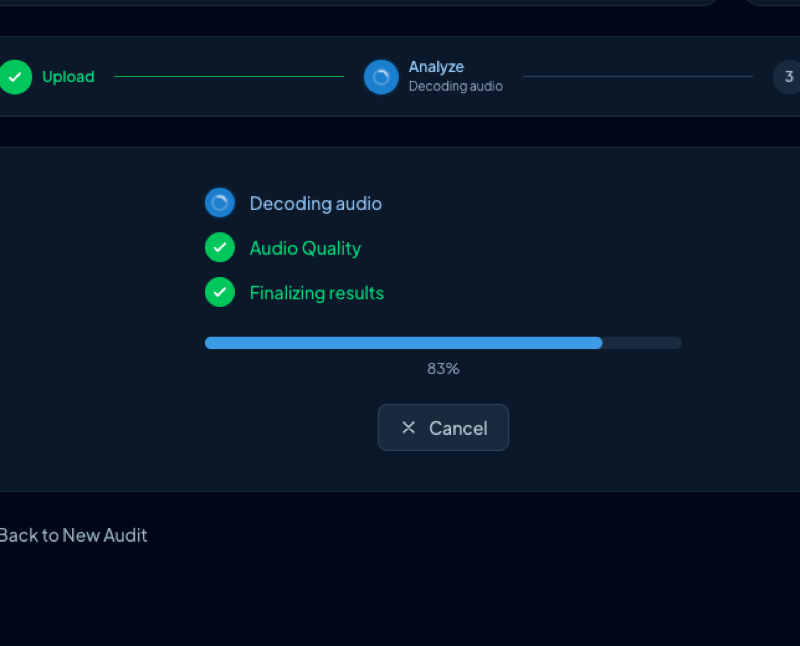This screenshot has height=646, width=800.
Task: Click the connector line leading to step 3
Action: coord(640,76)
